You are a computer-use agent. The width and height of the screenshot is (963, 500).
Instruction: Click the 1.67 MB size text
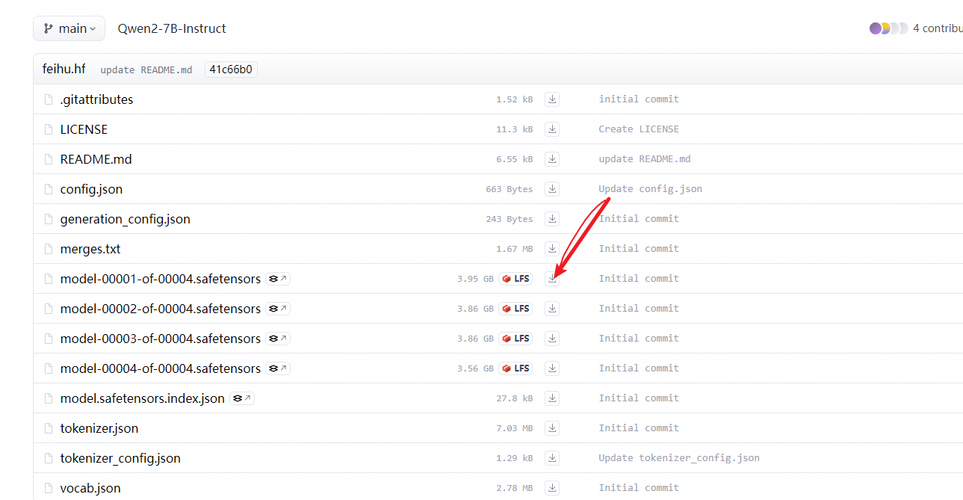[515, 249]
